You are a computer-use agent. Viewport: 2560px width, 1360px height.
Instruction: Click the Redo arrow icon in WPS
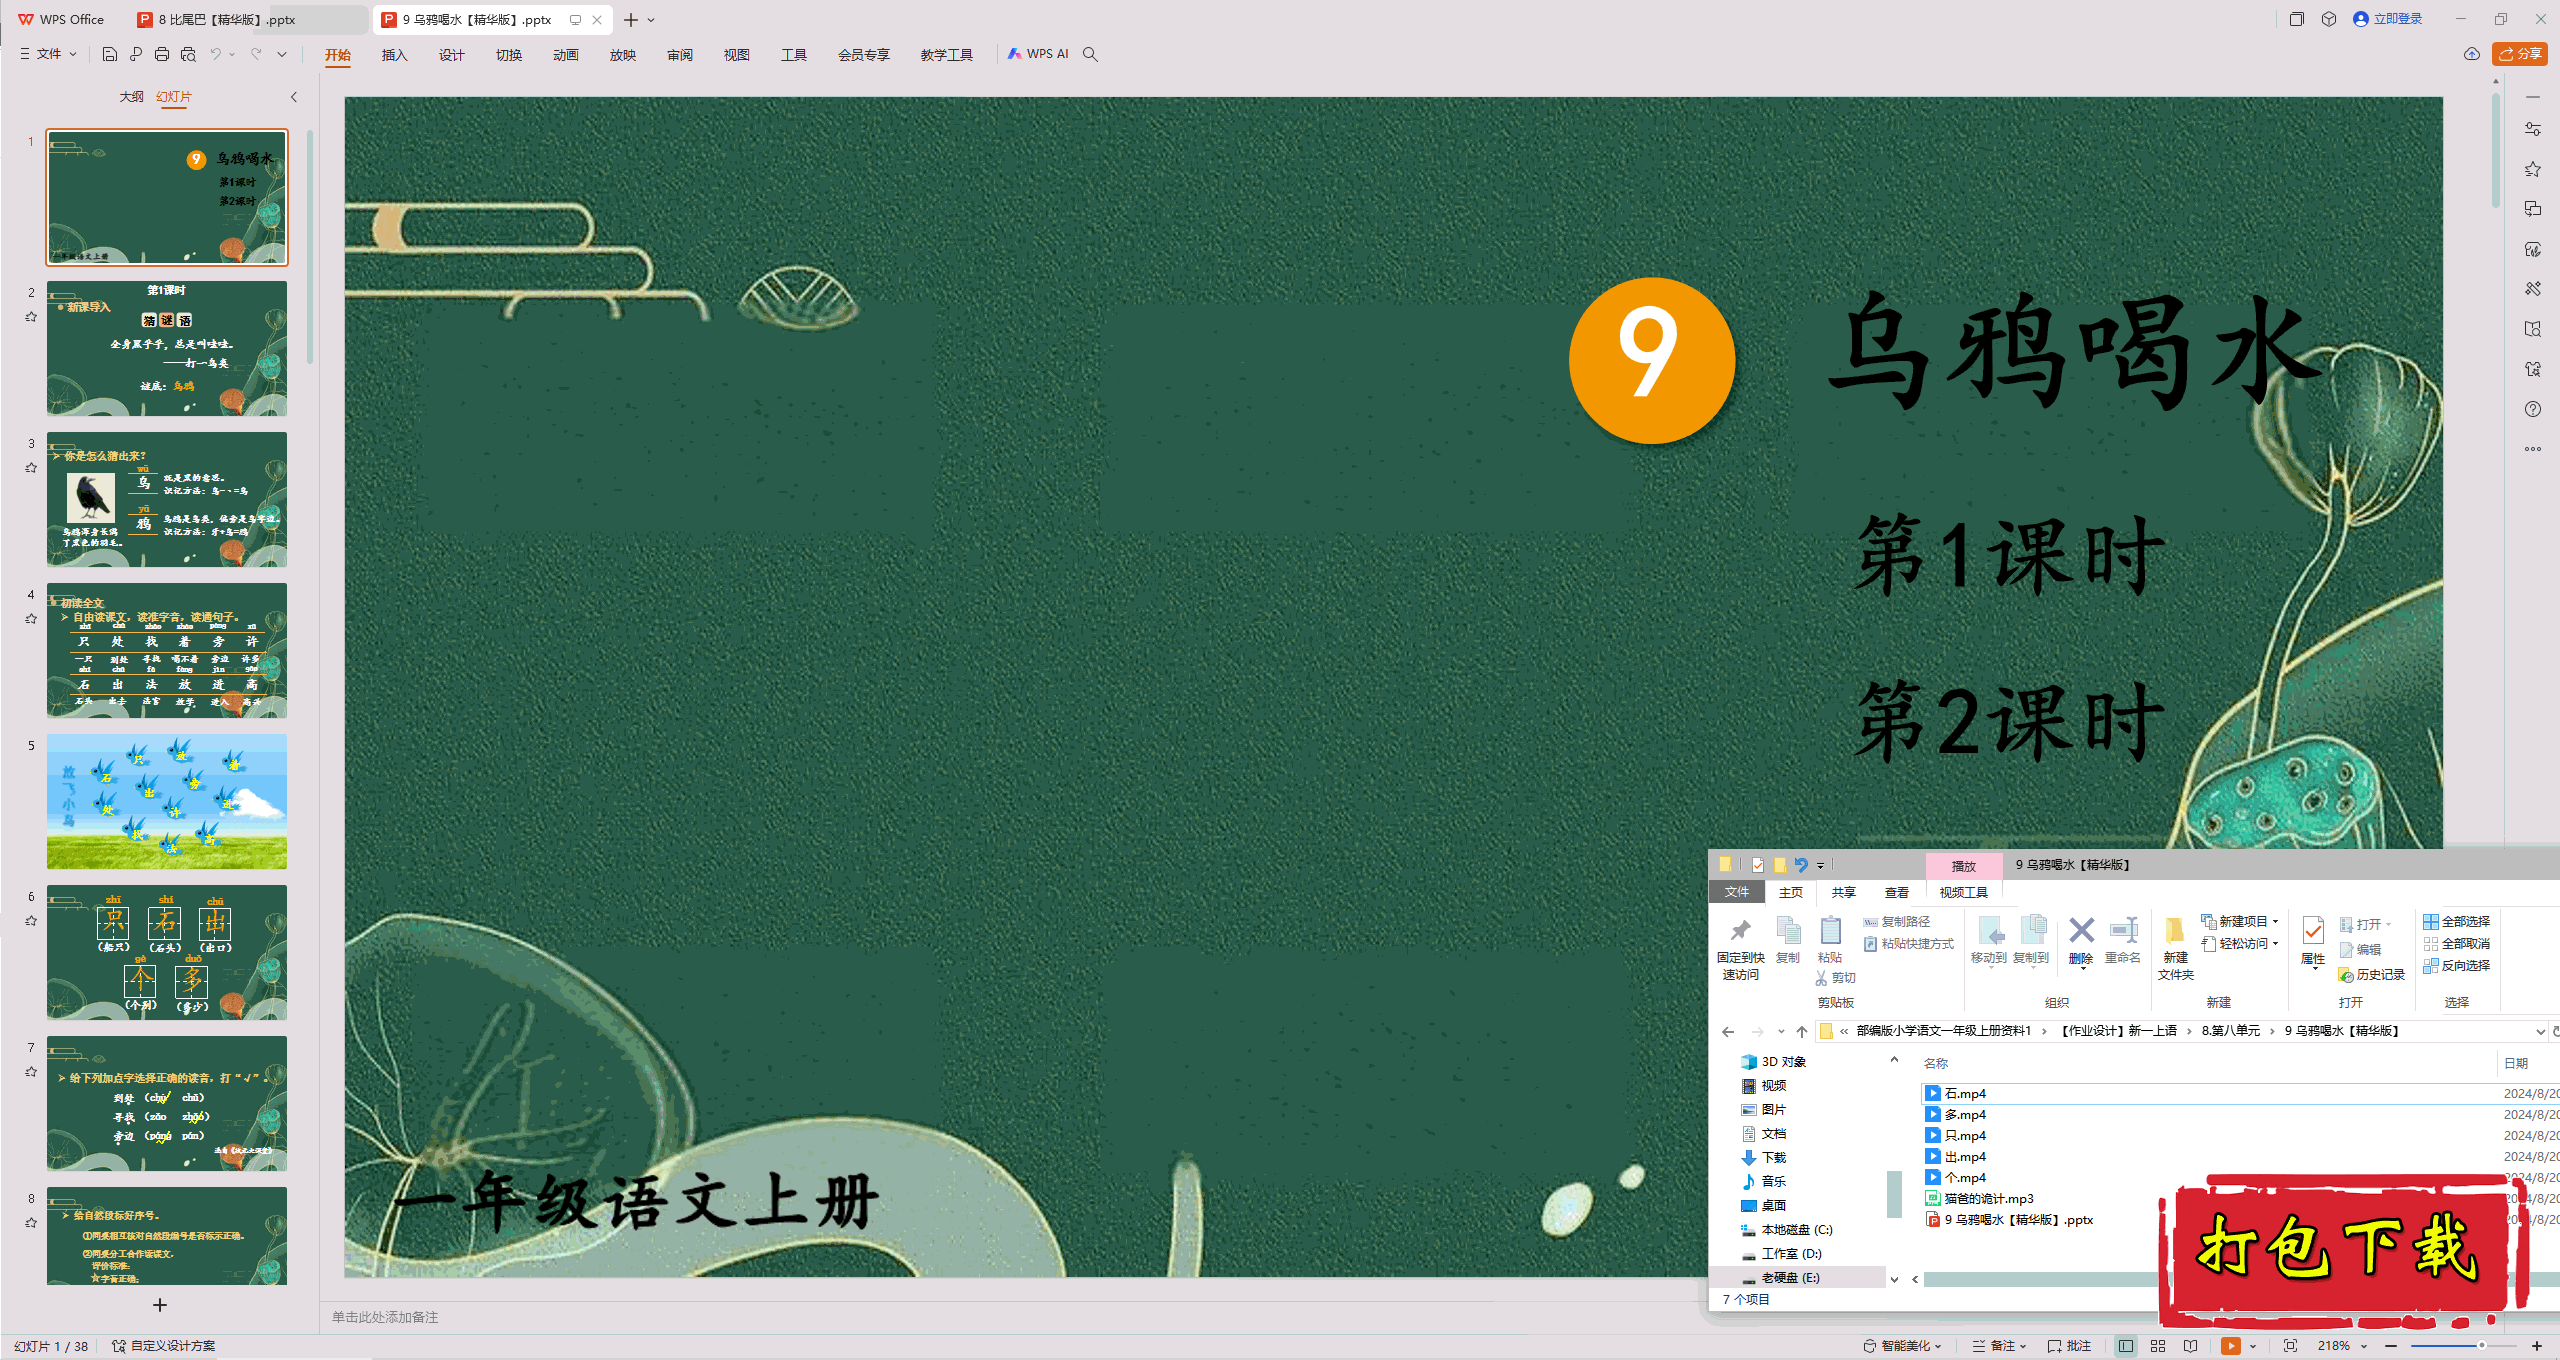(256, 54)
